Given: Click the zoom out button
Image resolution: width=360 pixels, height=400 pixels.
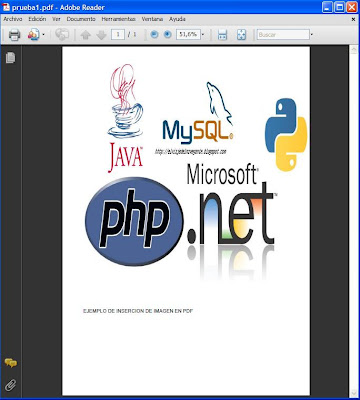Looking at the screenshot, I should pyautogui.click(x=154, y=34).
